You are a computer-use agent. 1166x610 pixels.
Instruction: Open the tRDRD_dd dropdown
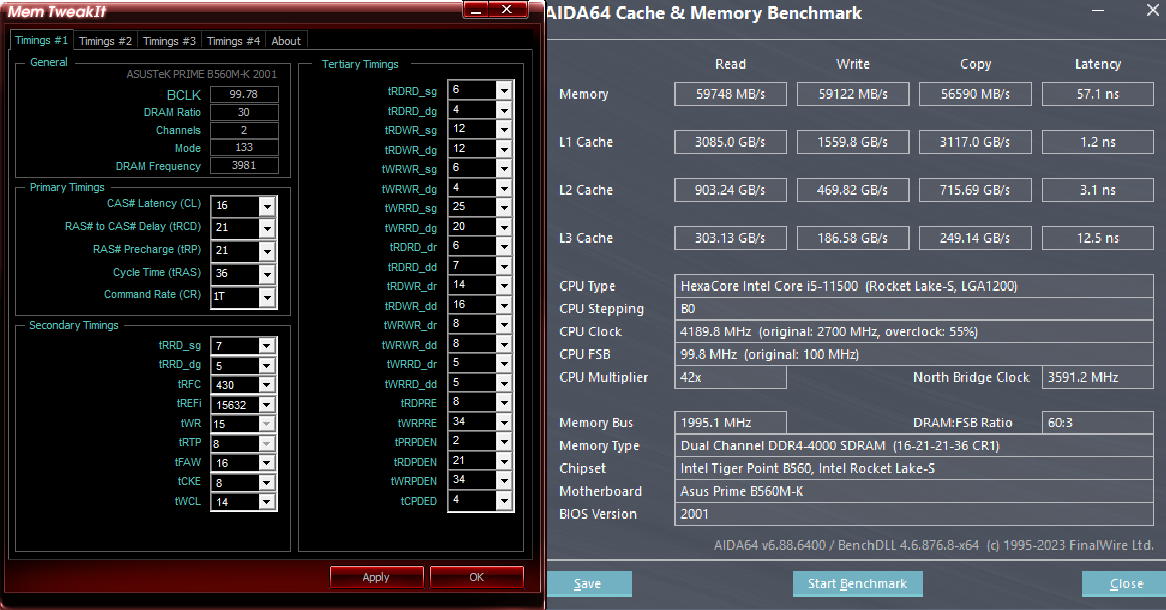click(x=504, y=266)
